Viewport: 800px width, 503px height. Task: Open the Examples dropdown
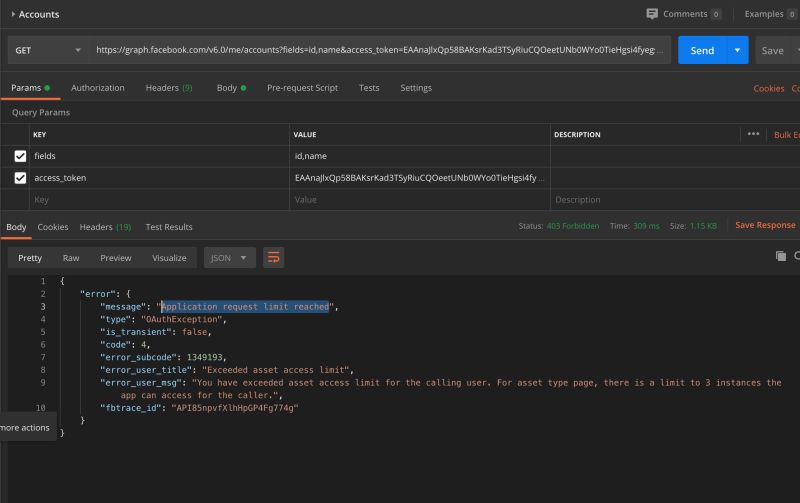tap(770, 14)
